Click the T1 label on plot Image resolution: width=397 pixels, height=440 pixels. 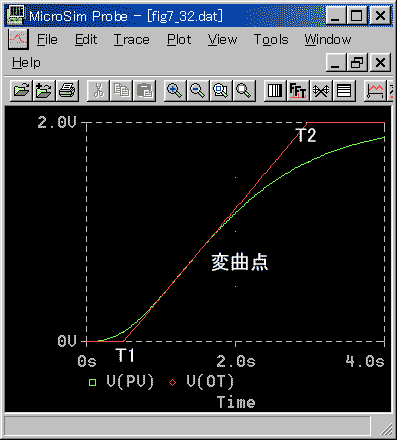click(x=125, y=355)
